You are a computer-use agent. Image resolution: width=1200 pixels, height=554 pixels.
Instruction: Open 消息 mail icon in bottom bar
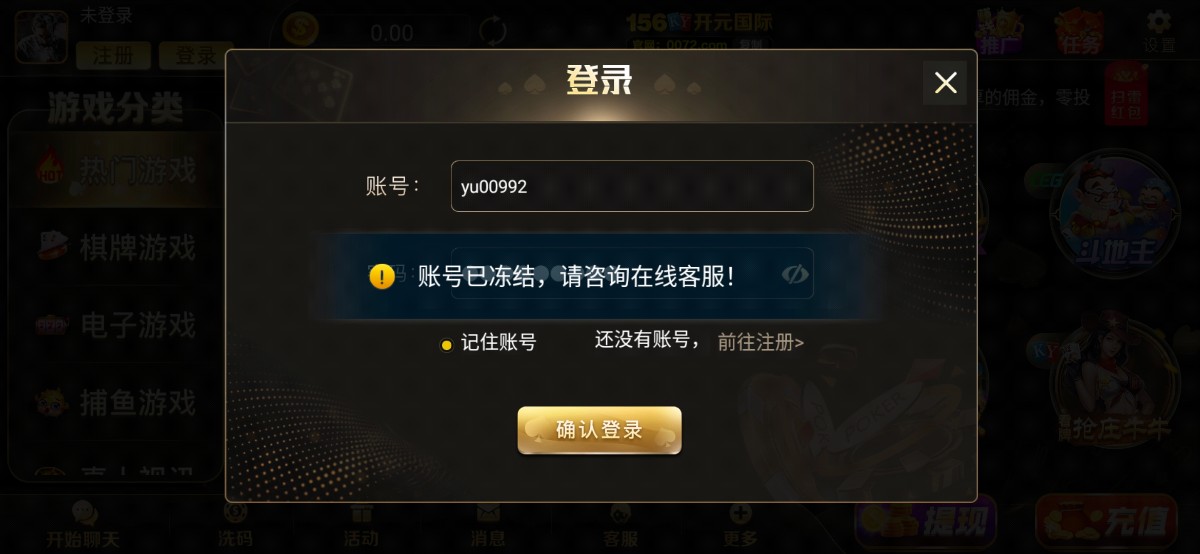tap(488, 526)
